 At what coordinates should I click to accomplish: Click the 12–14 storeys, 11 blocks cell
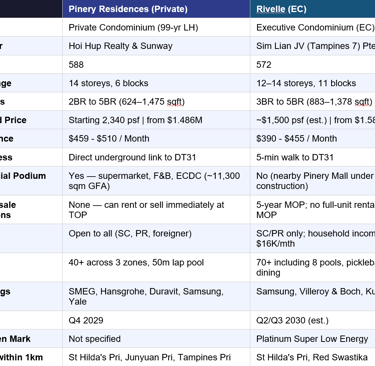pos(313,83)
